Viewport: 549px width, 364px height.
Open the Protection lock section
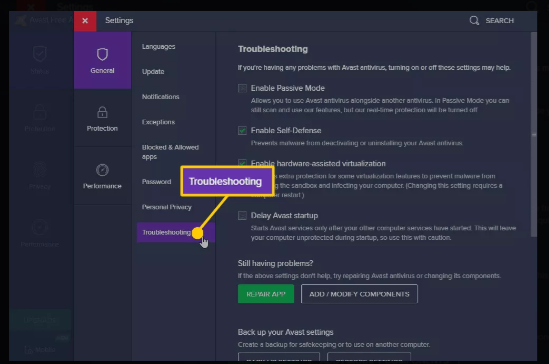102,118
